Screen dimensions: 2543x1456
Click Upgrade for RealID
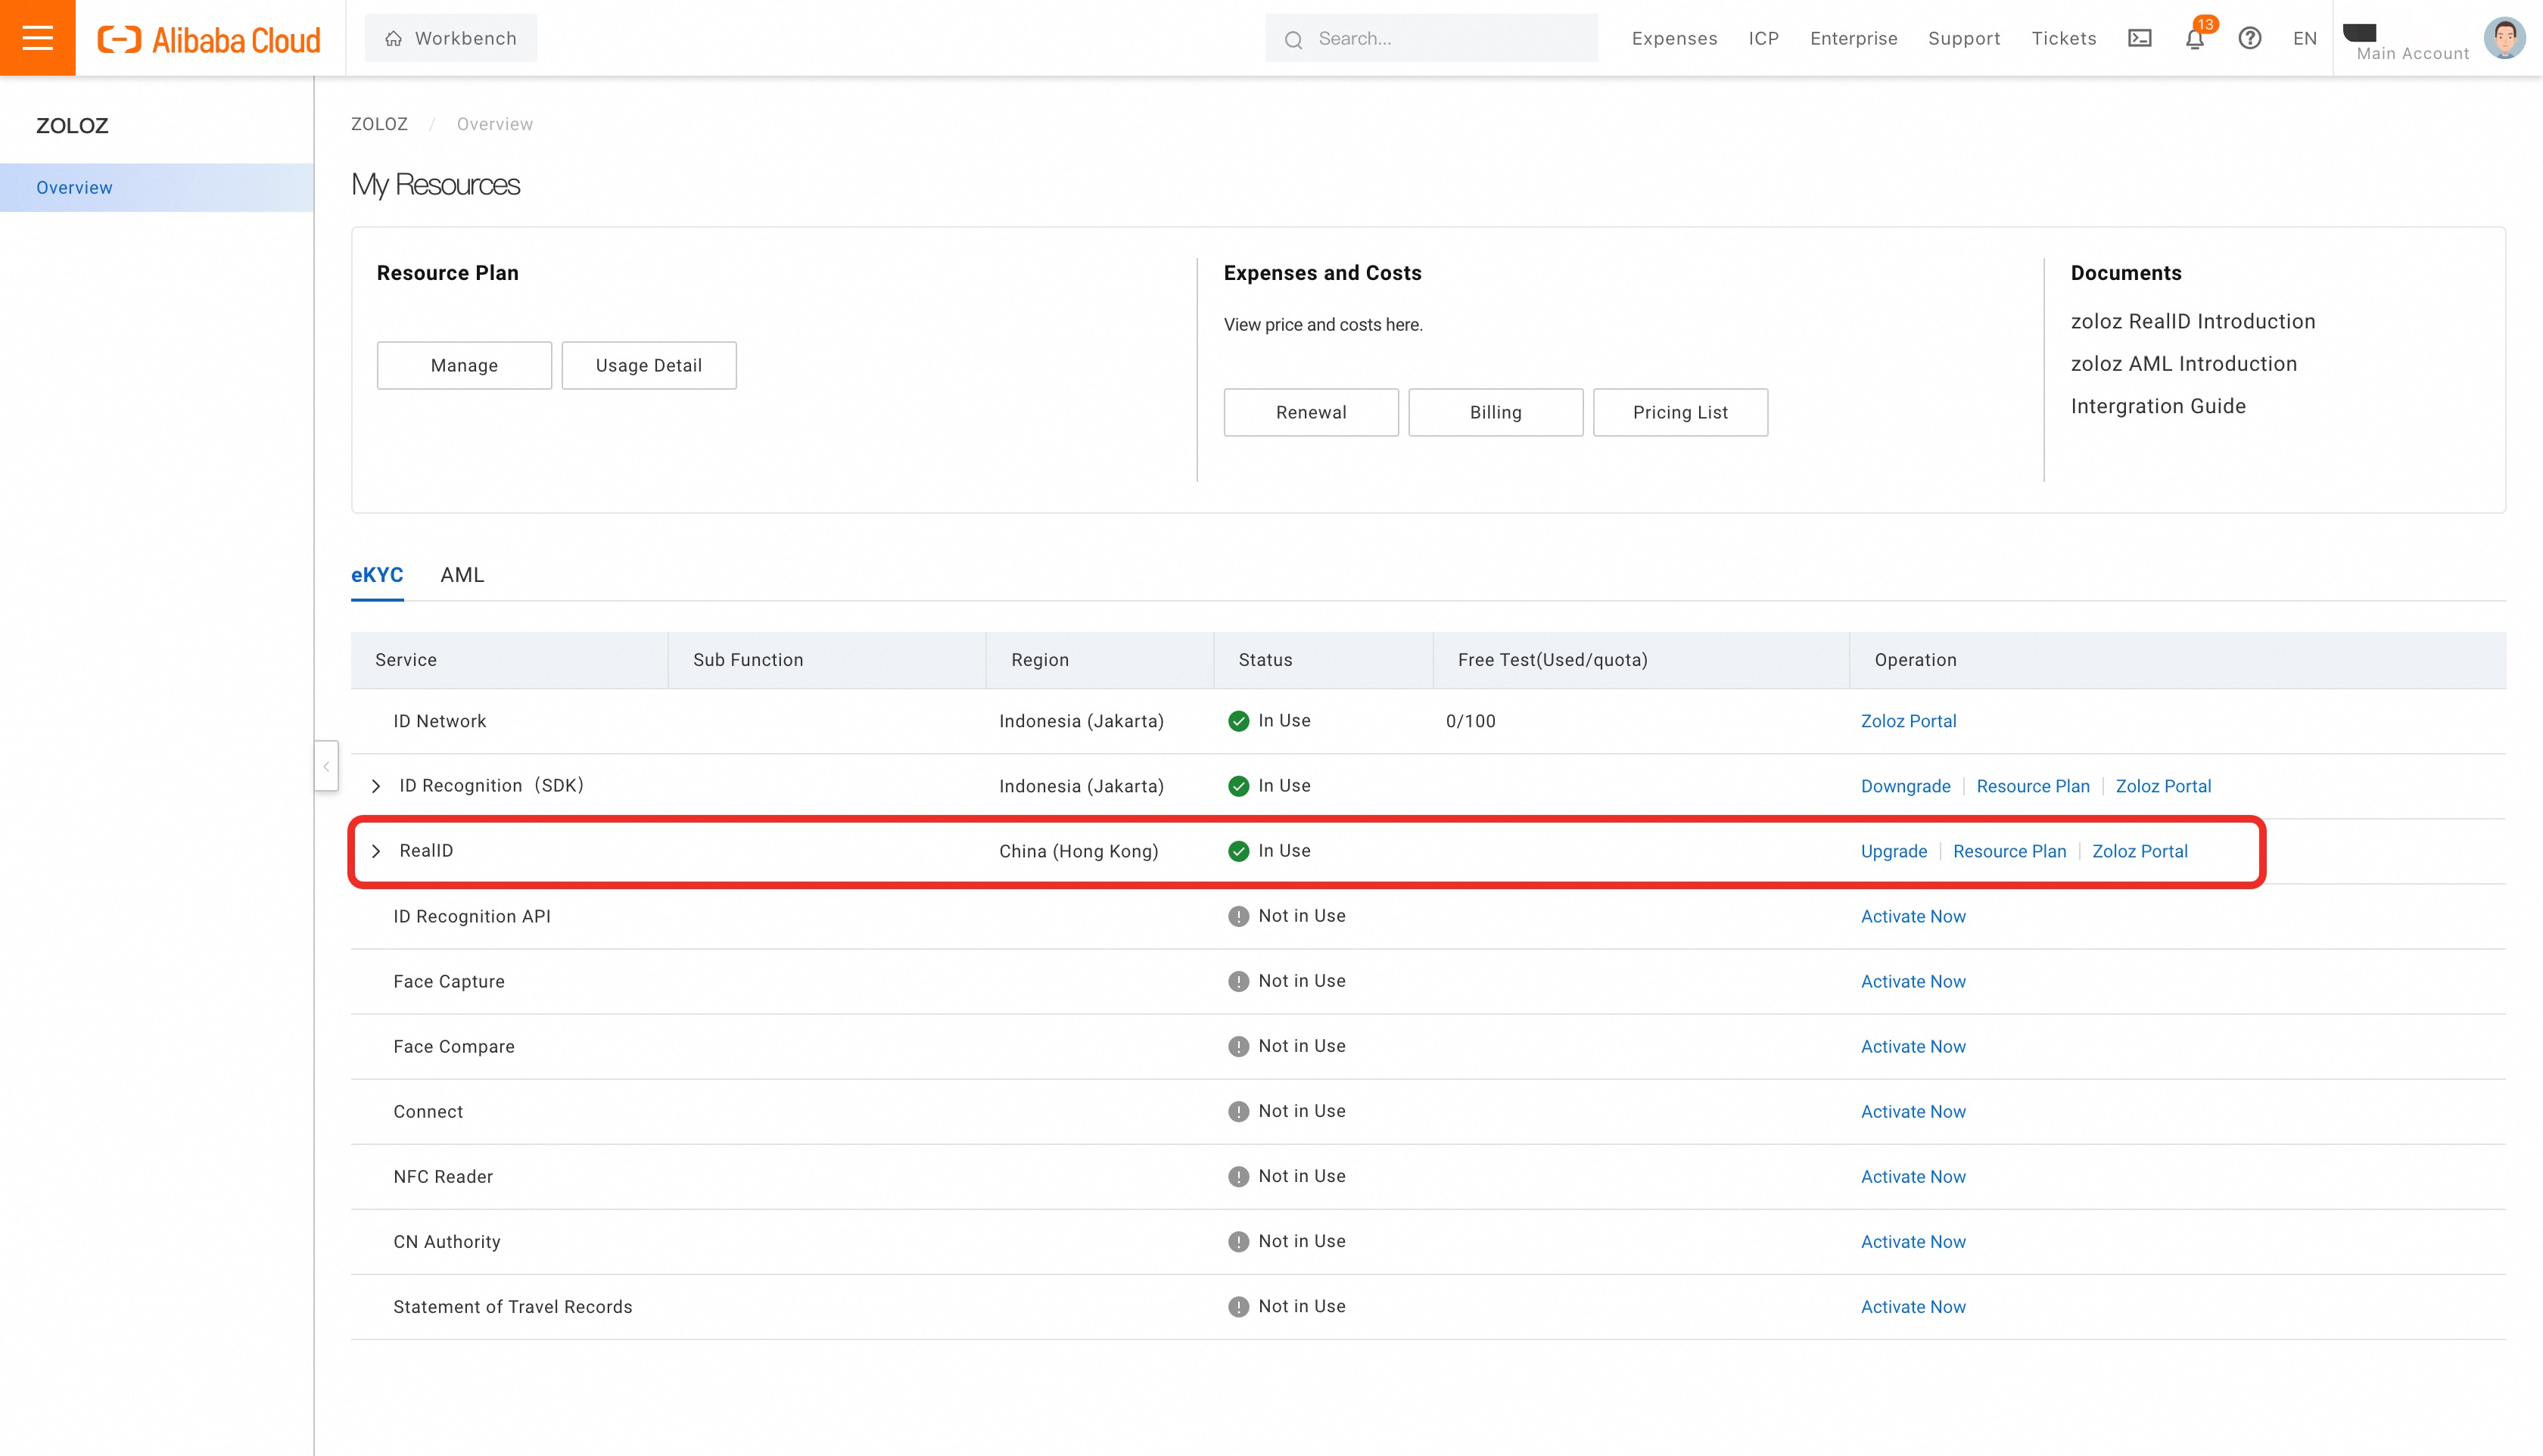pyautogui.click(x=1893, y=851)
